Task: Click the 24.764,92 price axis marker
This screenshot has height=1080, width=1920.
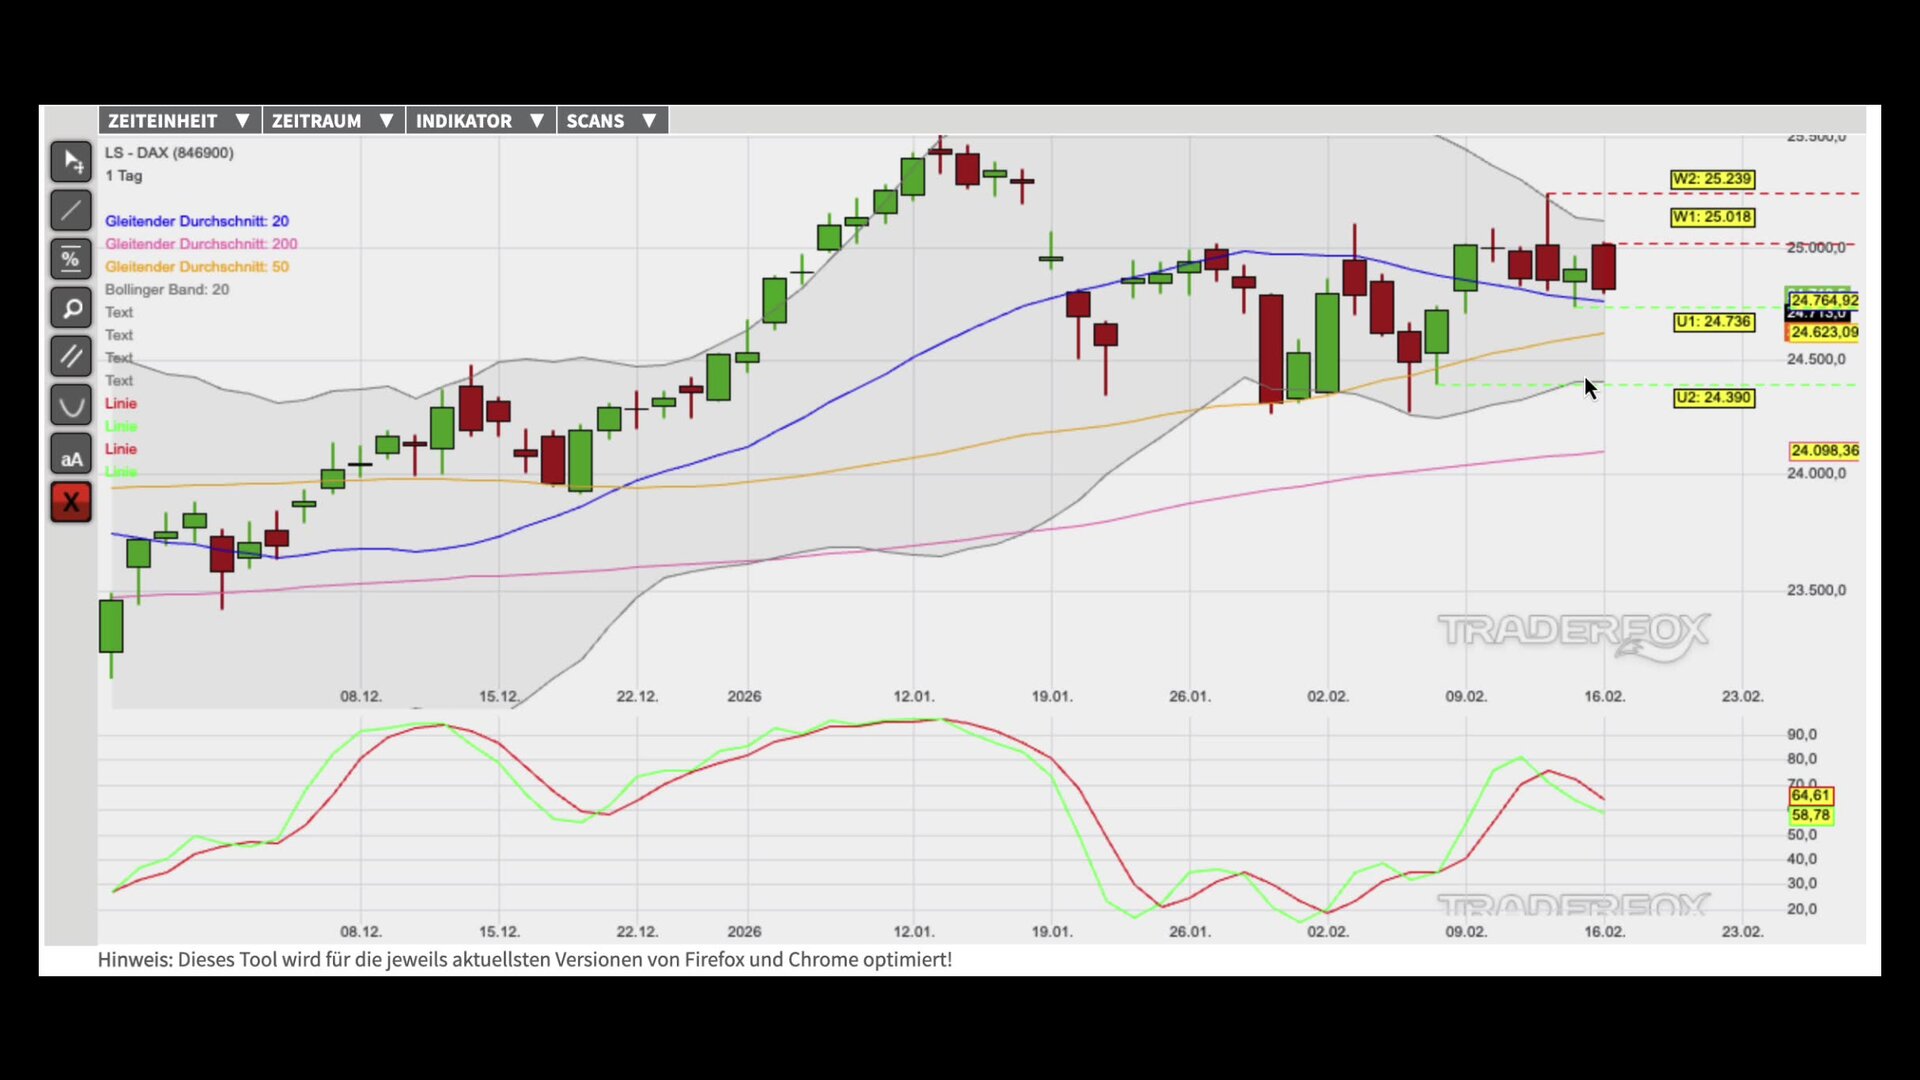Action: click(x=1823, y=300)
